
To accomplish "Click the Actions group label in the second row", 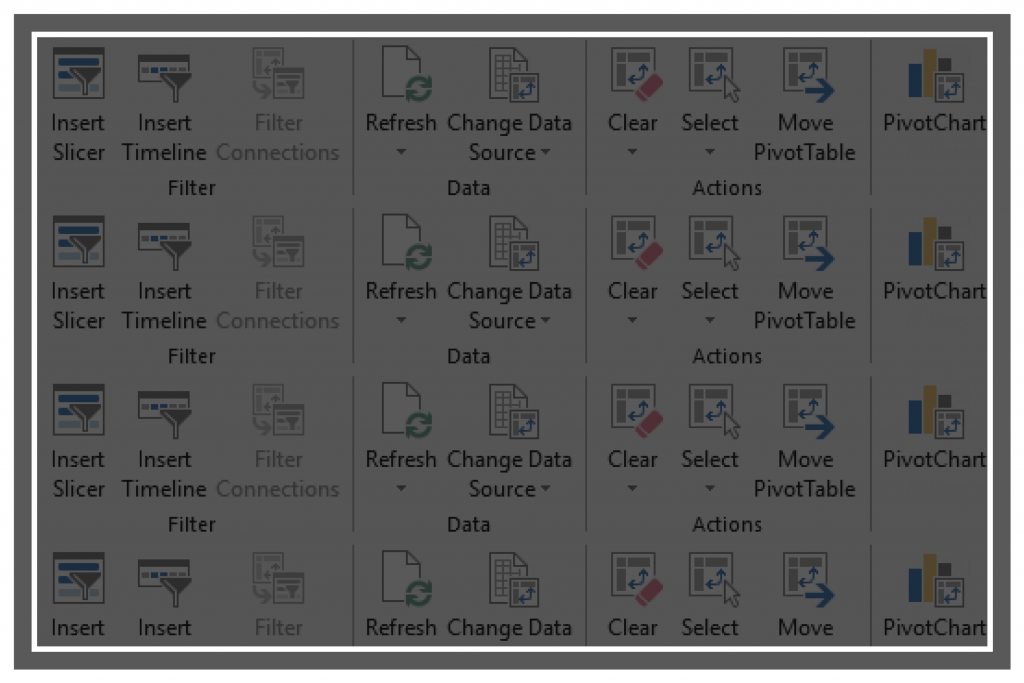I will pyautogui.click(x=727, y=356).
